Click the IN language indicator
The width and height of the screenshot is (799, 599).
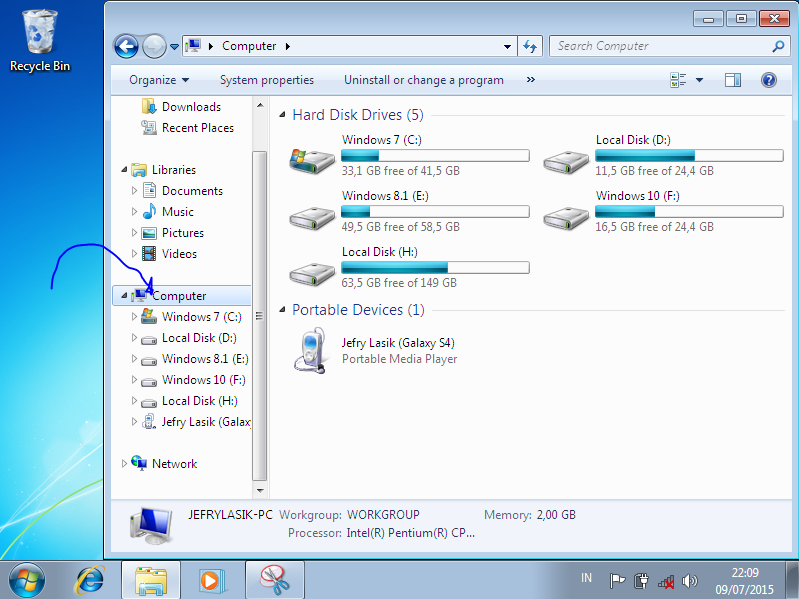click(587, 578)
